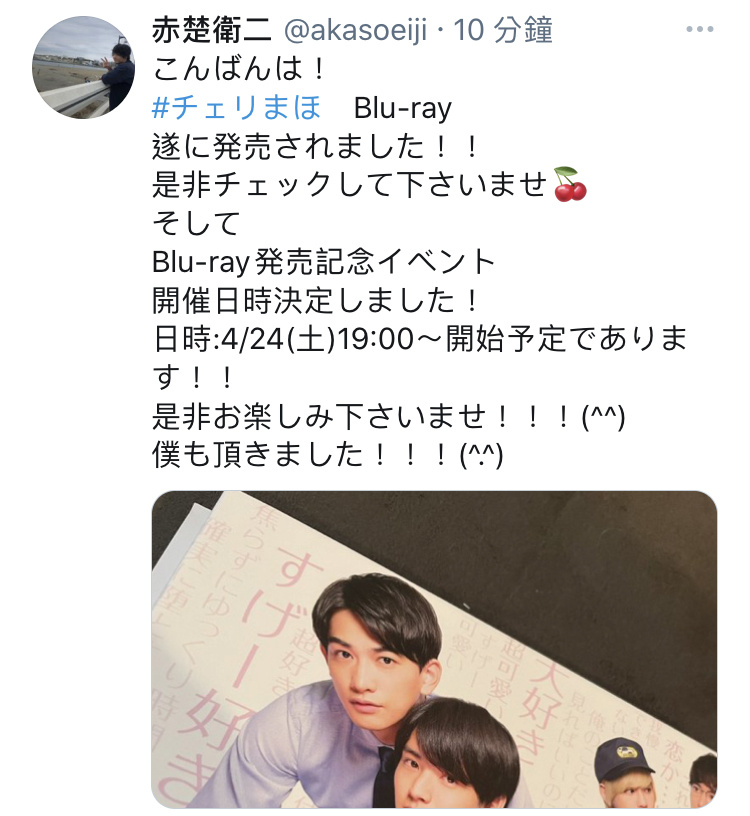The image size is (750, 816).
Task: Click the word そして in the tweet
Action: [196, 223]
